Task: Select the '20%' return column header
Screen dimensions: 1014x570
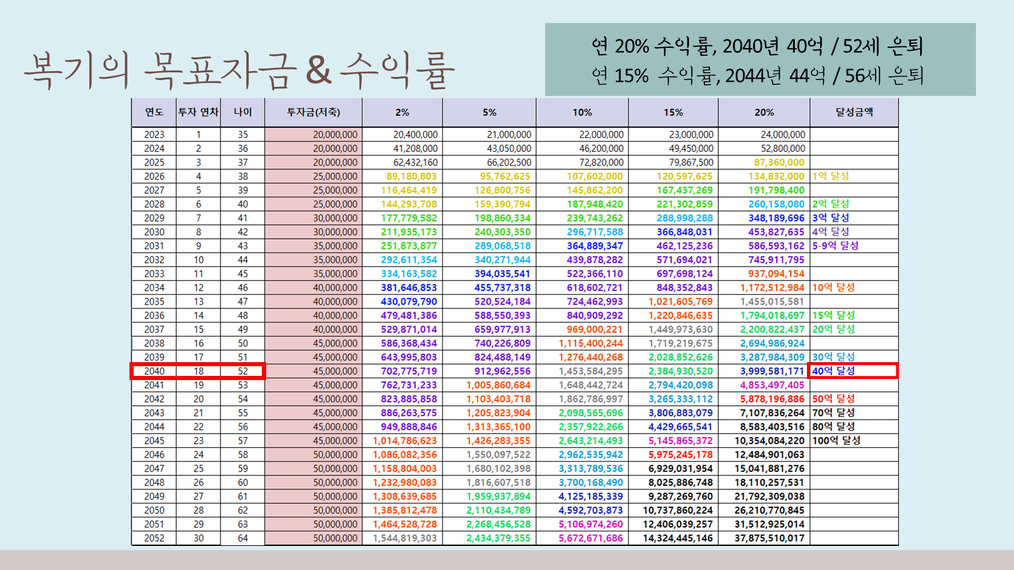Action: (764, 113)
